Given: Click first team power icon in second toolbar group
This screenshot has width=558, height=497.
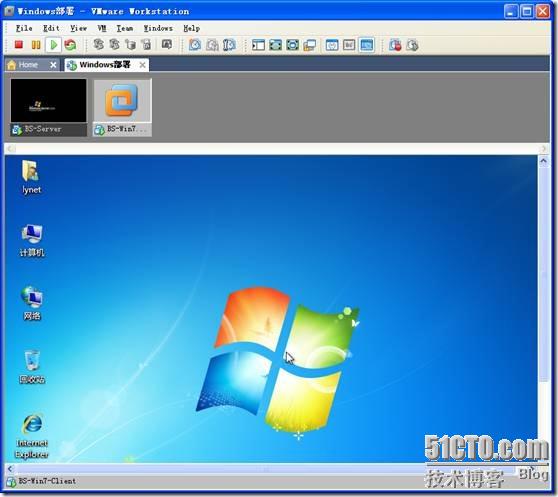Looking at the screenshot, I should coord(99,45).
